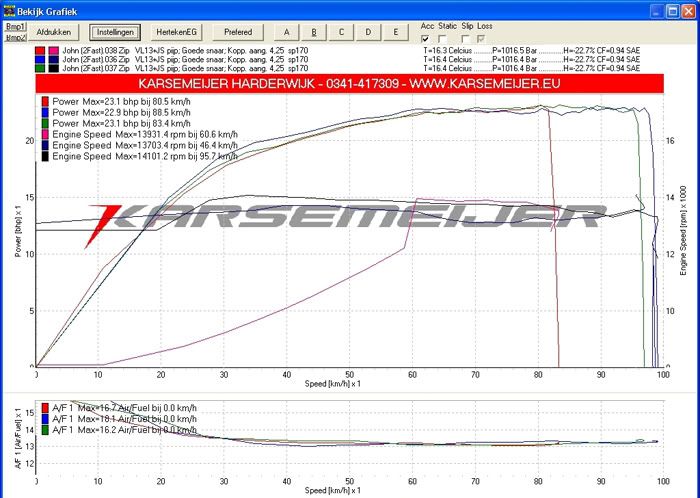The width and height of the screenshot is (700, 498).
Task: Click the magenta swatch of run 038
Action: coord(54,50)
